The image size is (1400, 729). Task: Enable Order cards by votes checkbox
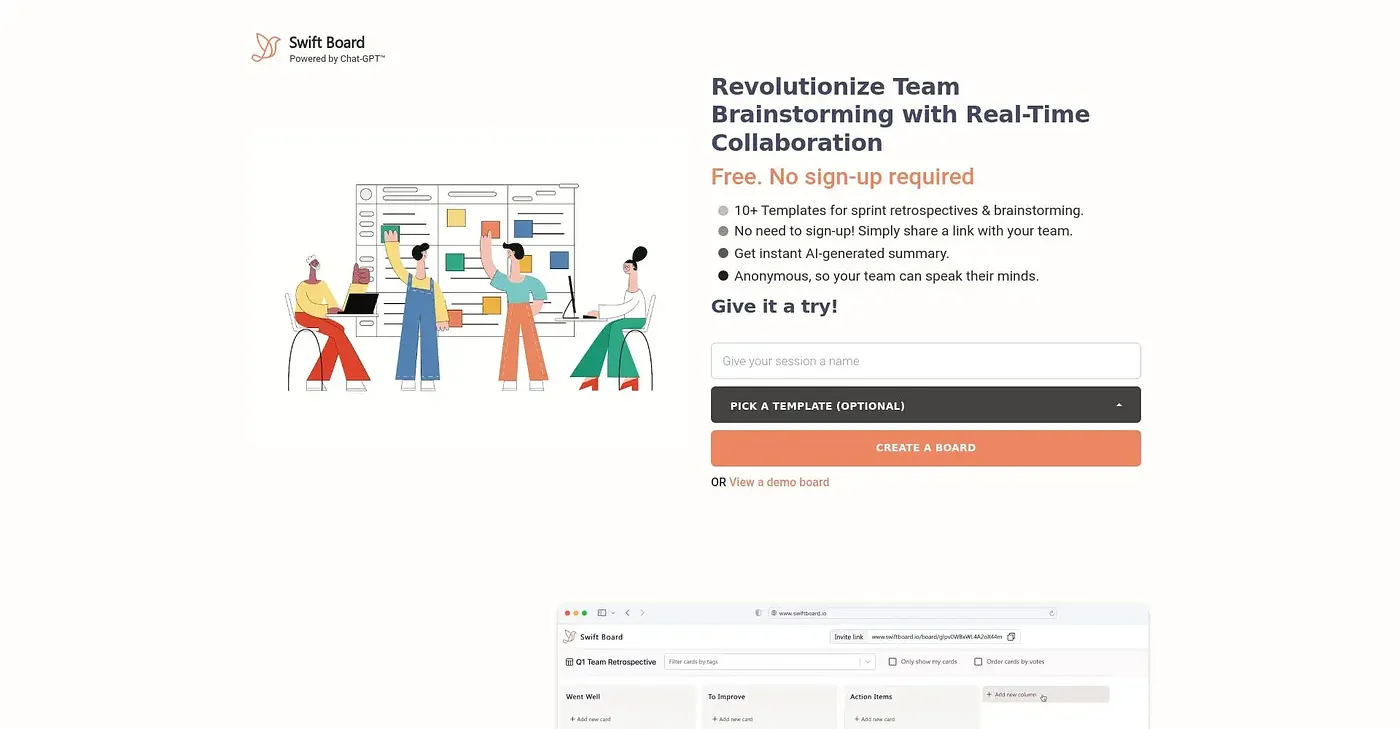(978, 662)
